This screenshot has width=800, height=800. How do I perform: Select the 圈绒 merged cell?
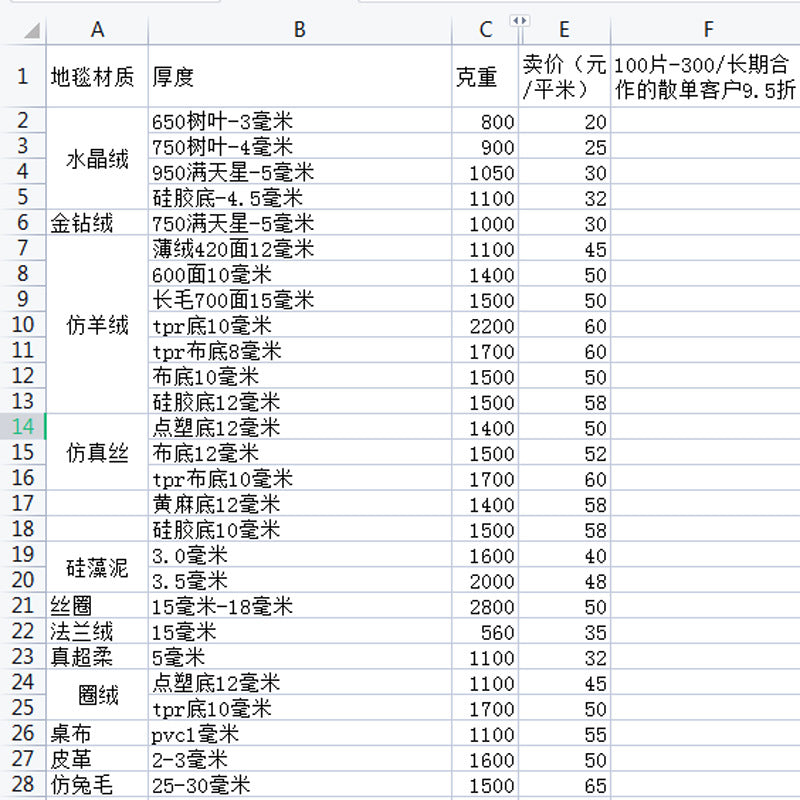pos(97,695)
